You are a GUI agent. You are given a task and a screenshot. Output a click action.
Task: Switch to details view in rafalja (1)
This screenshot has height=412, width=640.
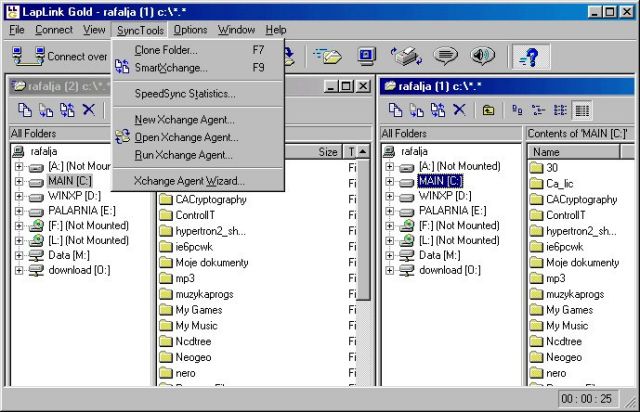pyautogui.click(x=582, y=111)
